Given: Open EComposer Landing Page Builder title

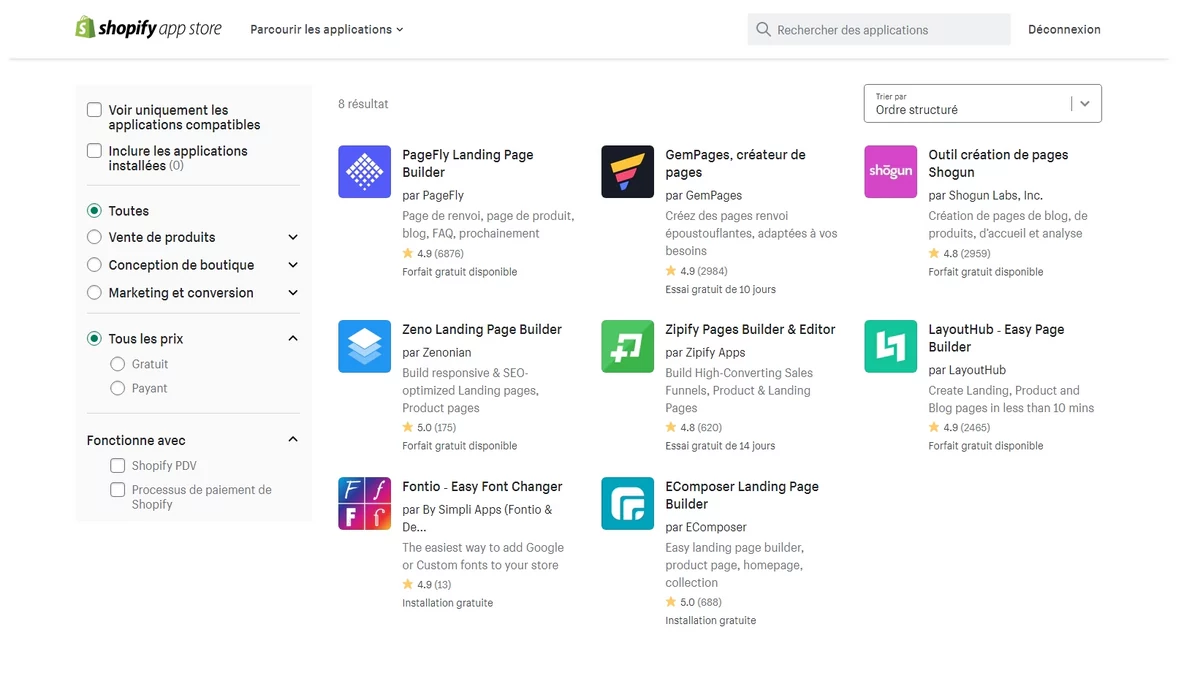Looking at the screenshot, I should click(x=742, y=495).
